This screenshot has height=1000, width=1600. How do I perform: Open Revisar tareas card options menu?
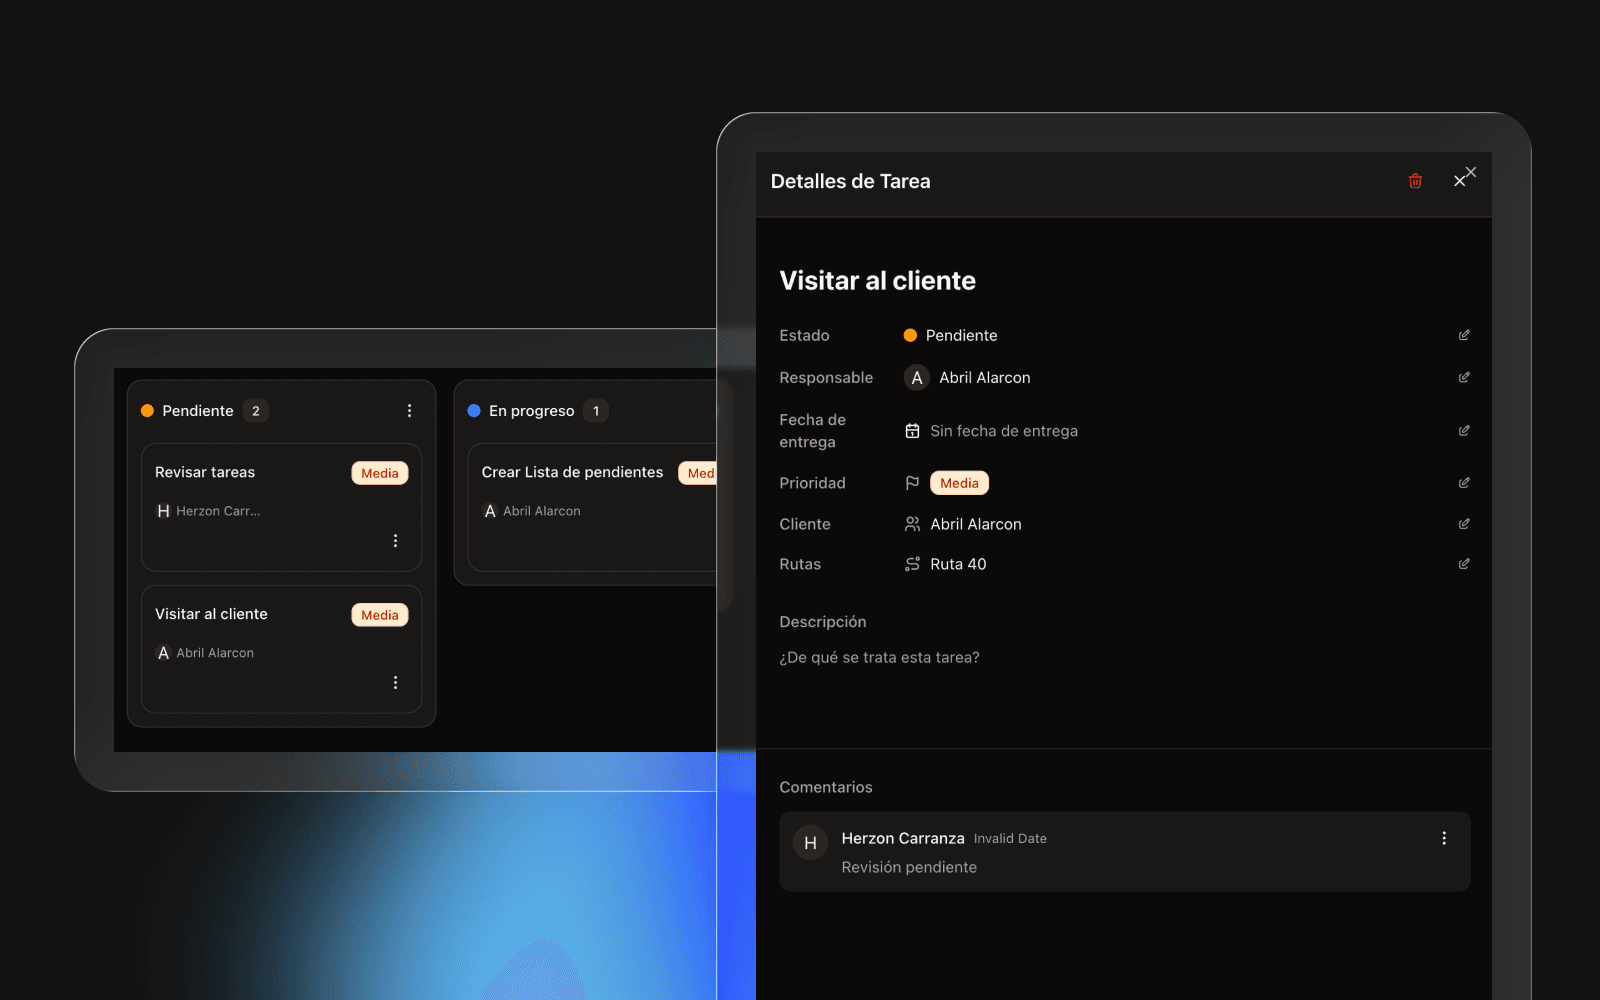(396, 541)
